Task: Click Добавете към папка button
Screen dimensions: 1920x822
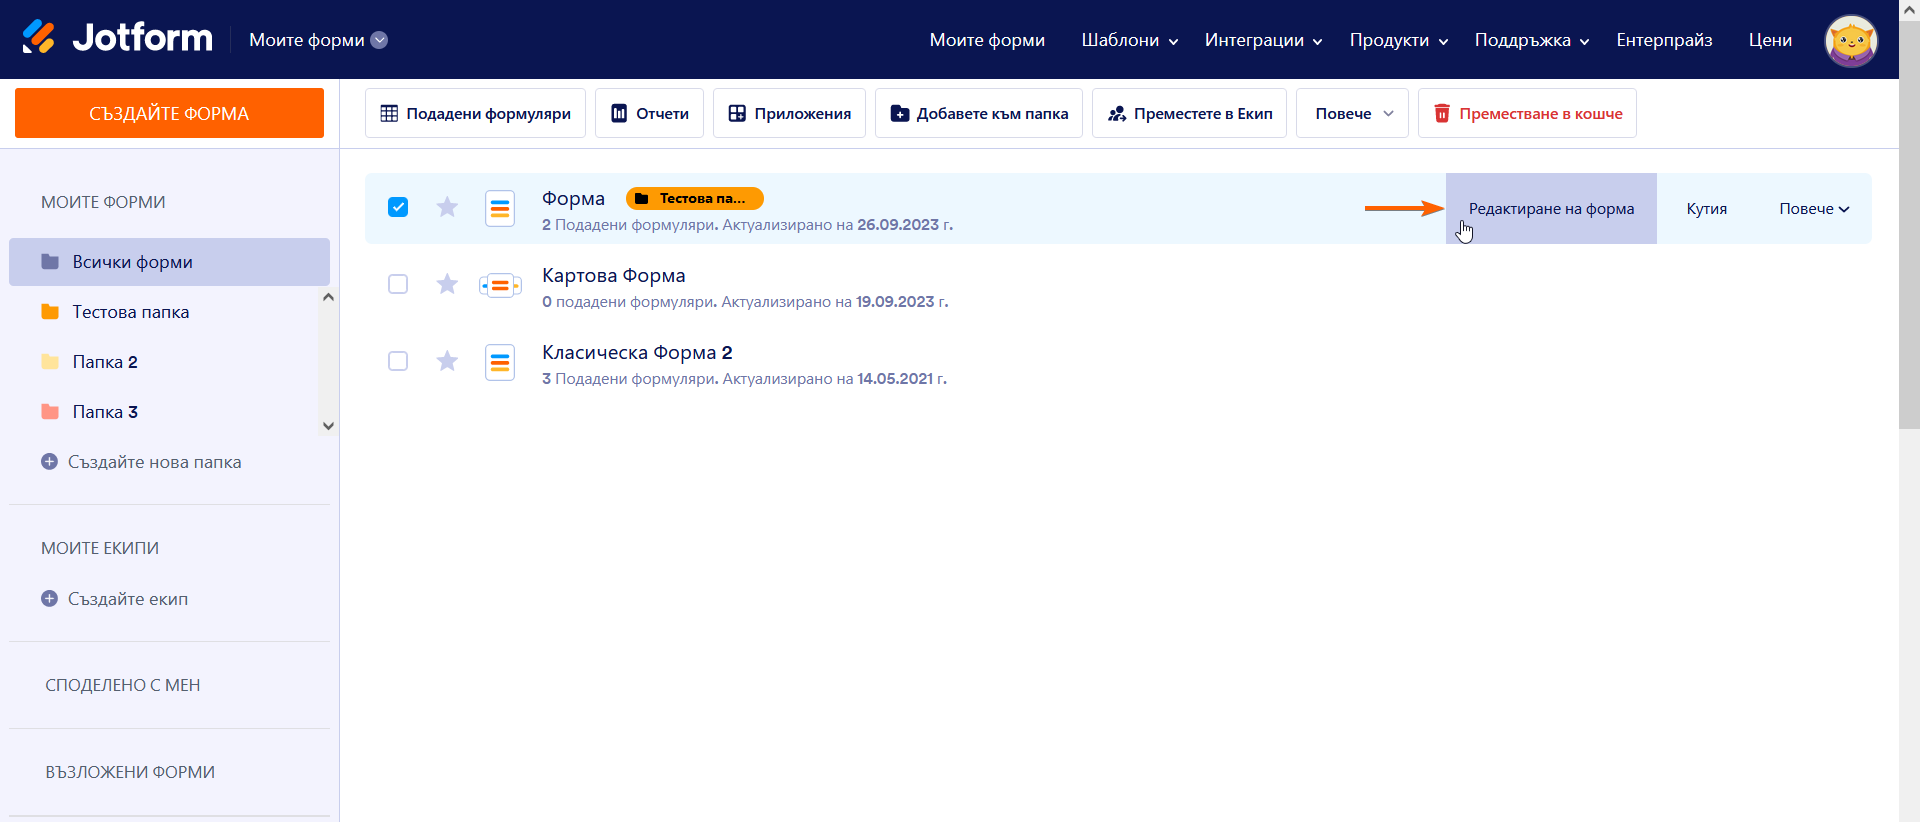Action: 979,113
